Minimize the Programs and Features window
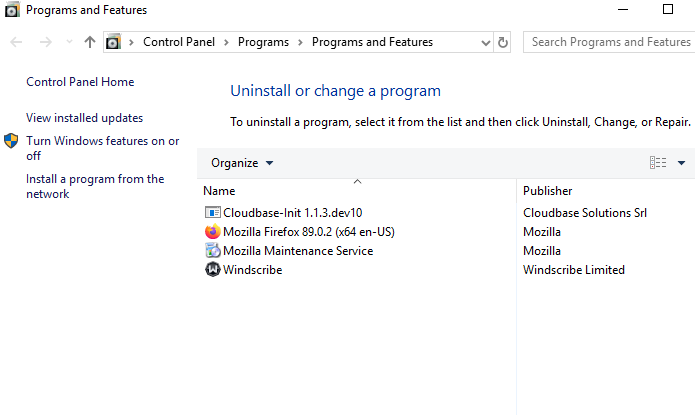 pyautogui.click(x=623, y=9)
